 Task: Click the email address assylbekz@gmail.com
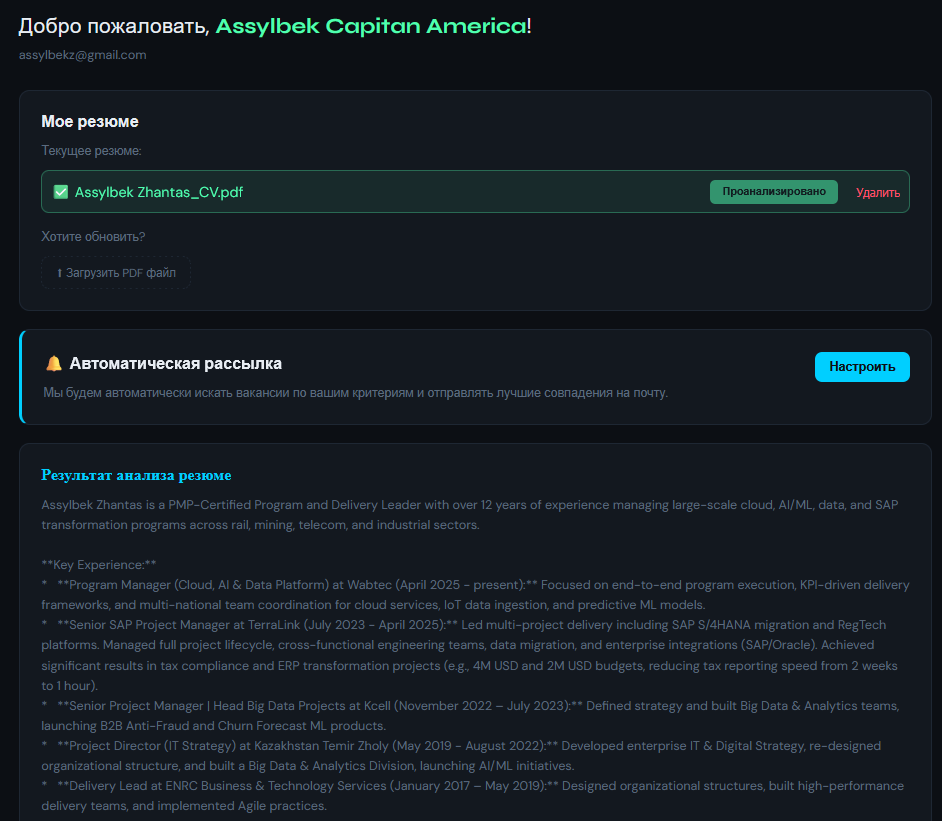pos(82,55)
